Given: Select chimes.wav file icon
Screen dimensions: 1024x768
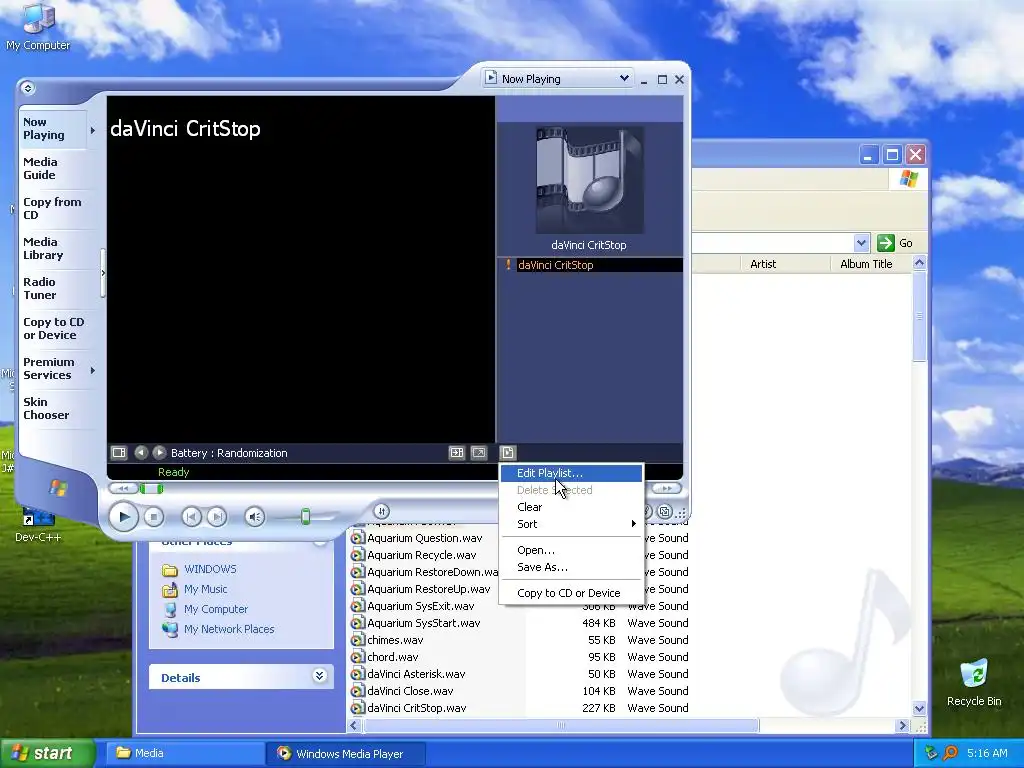Looking at the screenshot, I should click(x=357, y=640).
